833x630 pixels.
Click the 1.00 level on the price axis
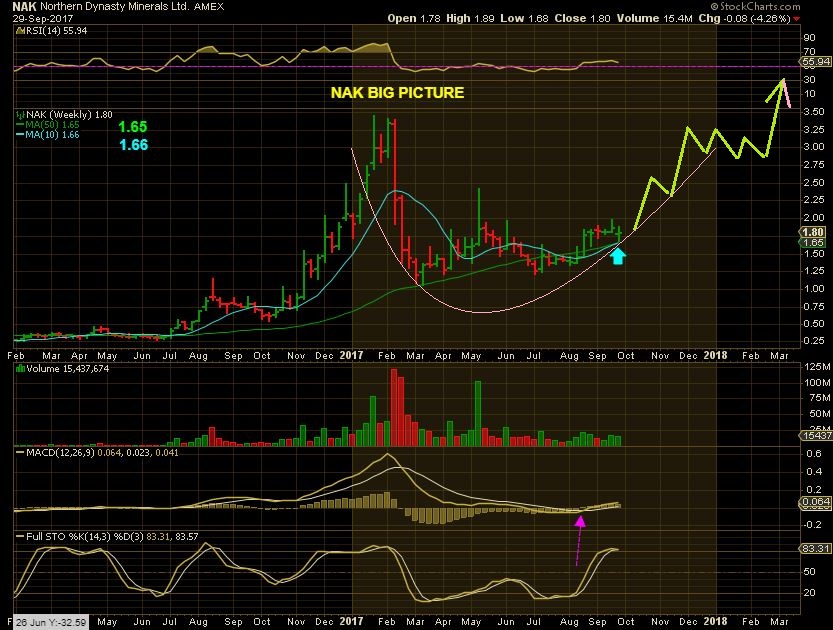(x=814, y=289)
